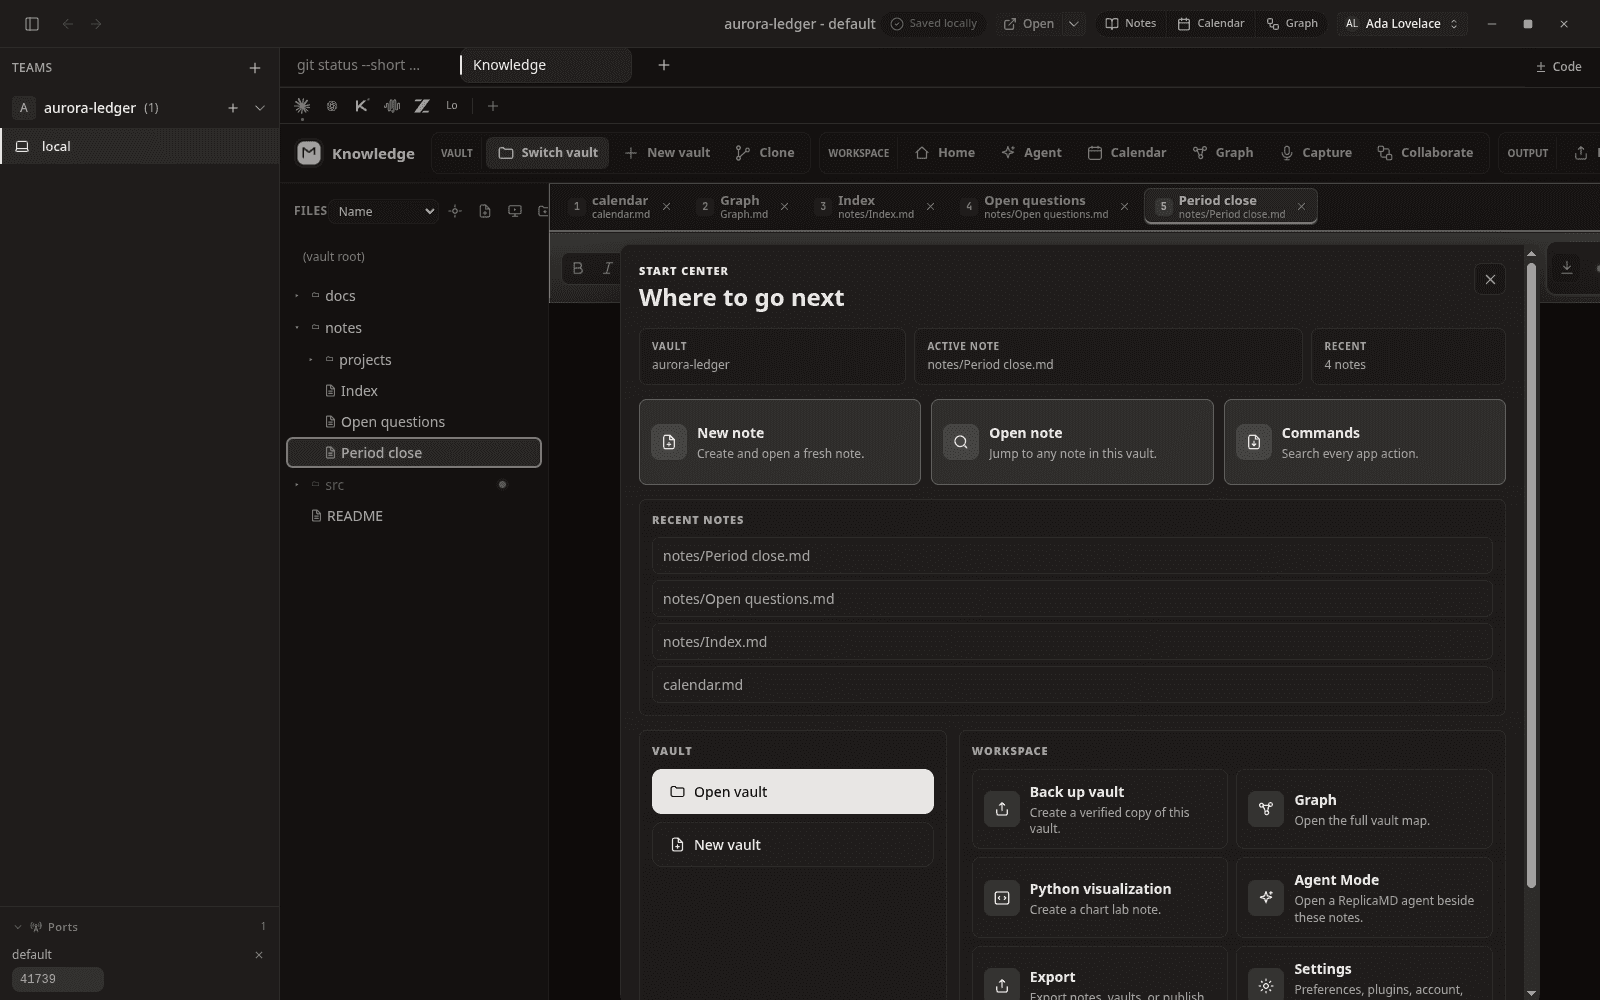
Task: Click the Open vault button
Action: (x=792, y=792)
